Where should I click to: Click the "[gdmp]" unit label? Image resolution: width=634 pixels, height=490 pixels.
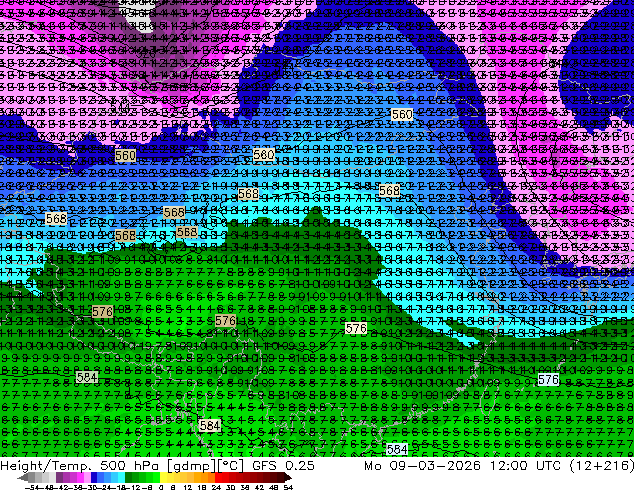192,466
